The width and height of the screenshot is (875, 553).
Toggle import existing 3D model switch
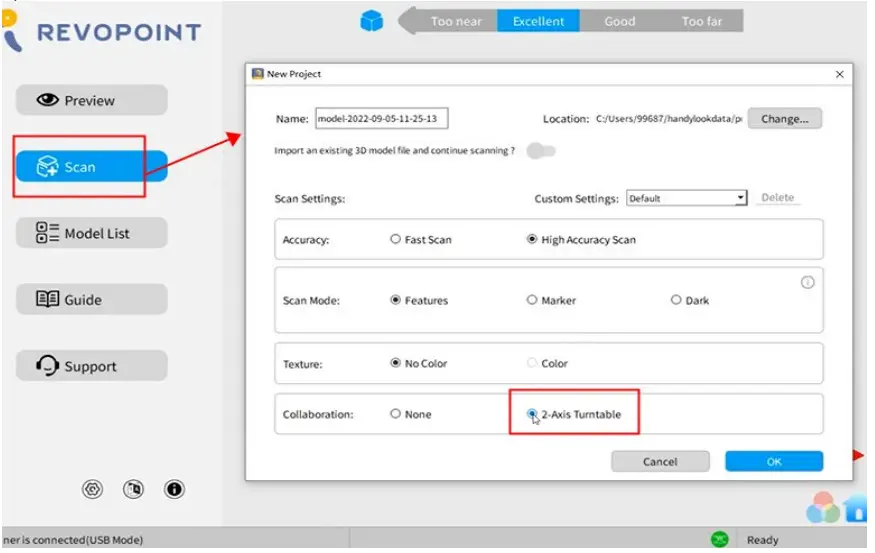(541, 151)
